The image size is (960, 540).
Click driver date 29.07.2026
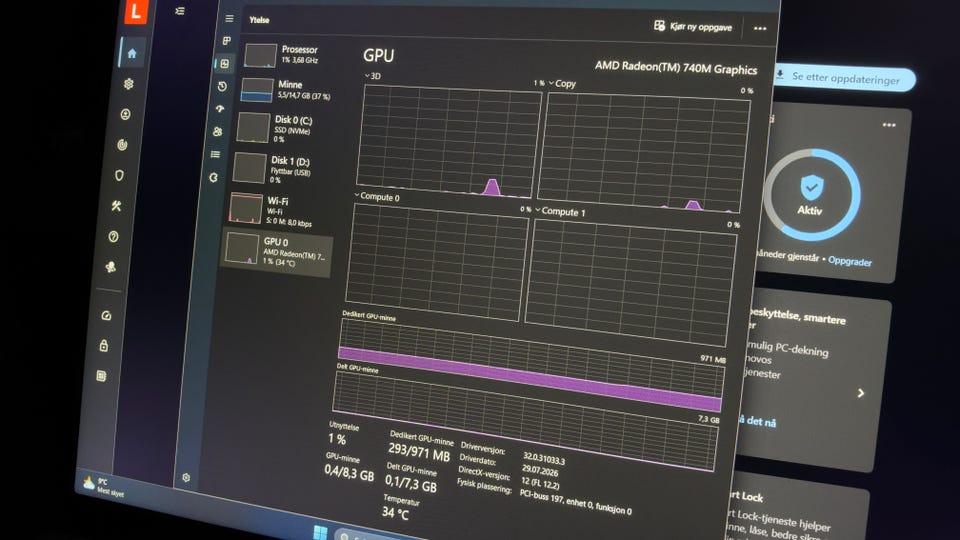[x=539, y=470]
